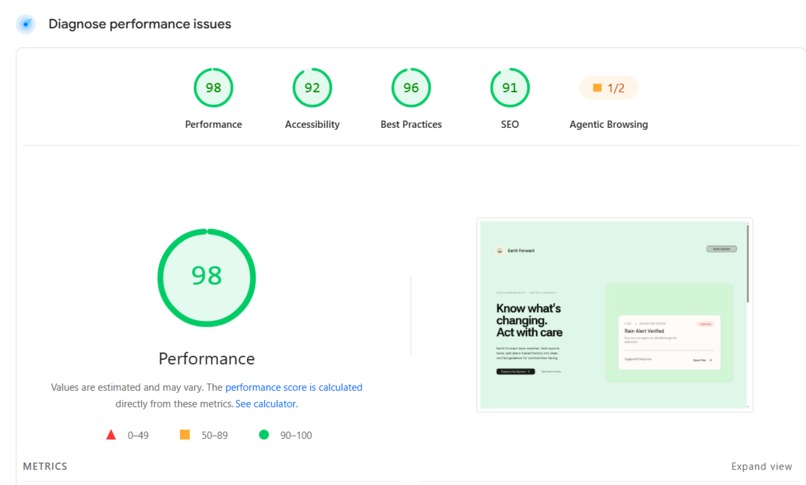Click the Earth Forward logo in thumbnail
The width and height of the screenshot is (806, 485).
point(499,250)
